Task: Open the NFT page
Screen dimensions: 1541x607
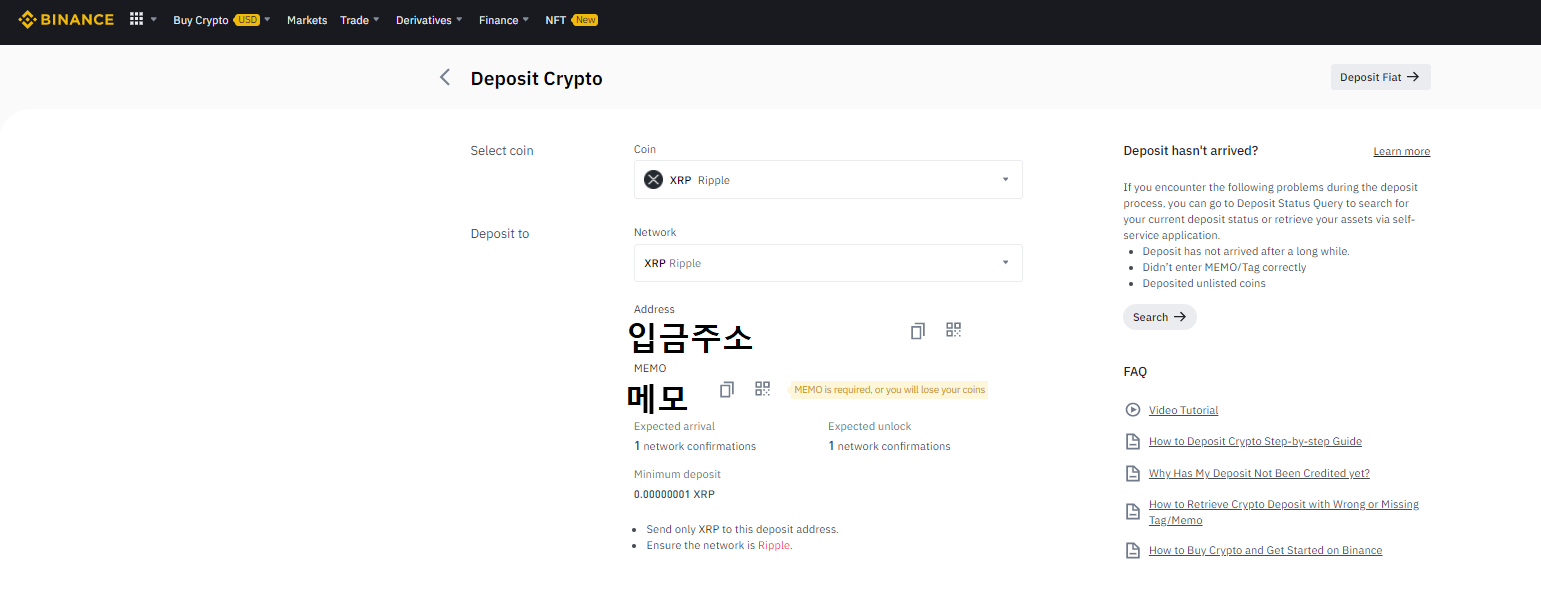Action: (x=556, y=20)
